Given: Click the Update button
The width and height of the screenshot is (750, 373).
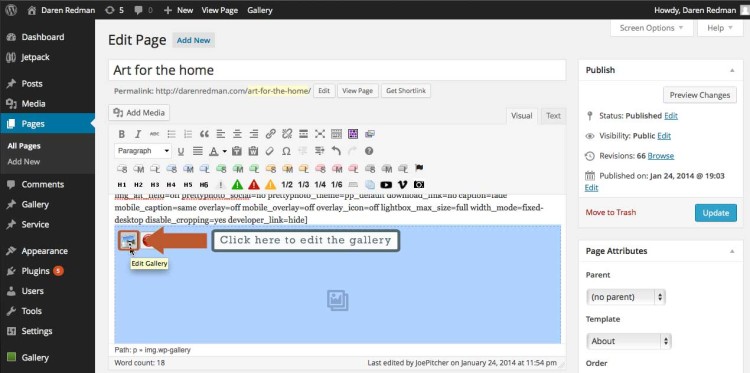Looking at the screenshot, I should (716, 213).
